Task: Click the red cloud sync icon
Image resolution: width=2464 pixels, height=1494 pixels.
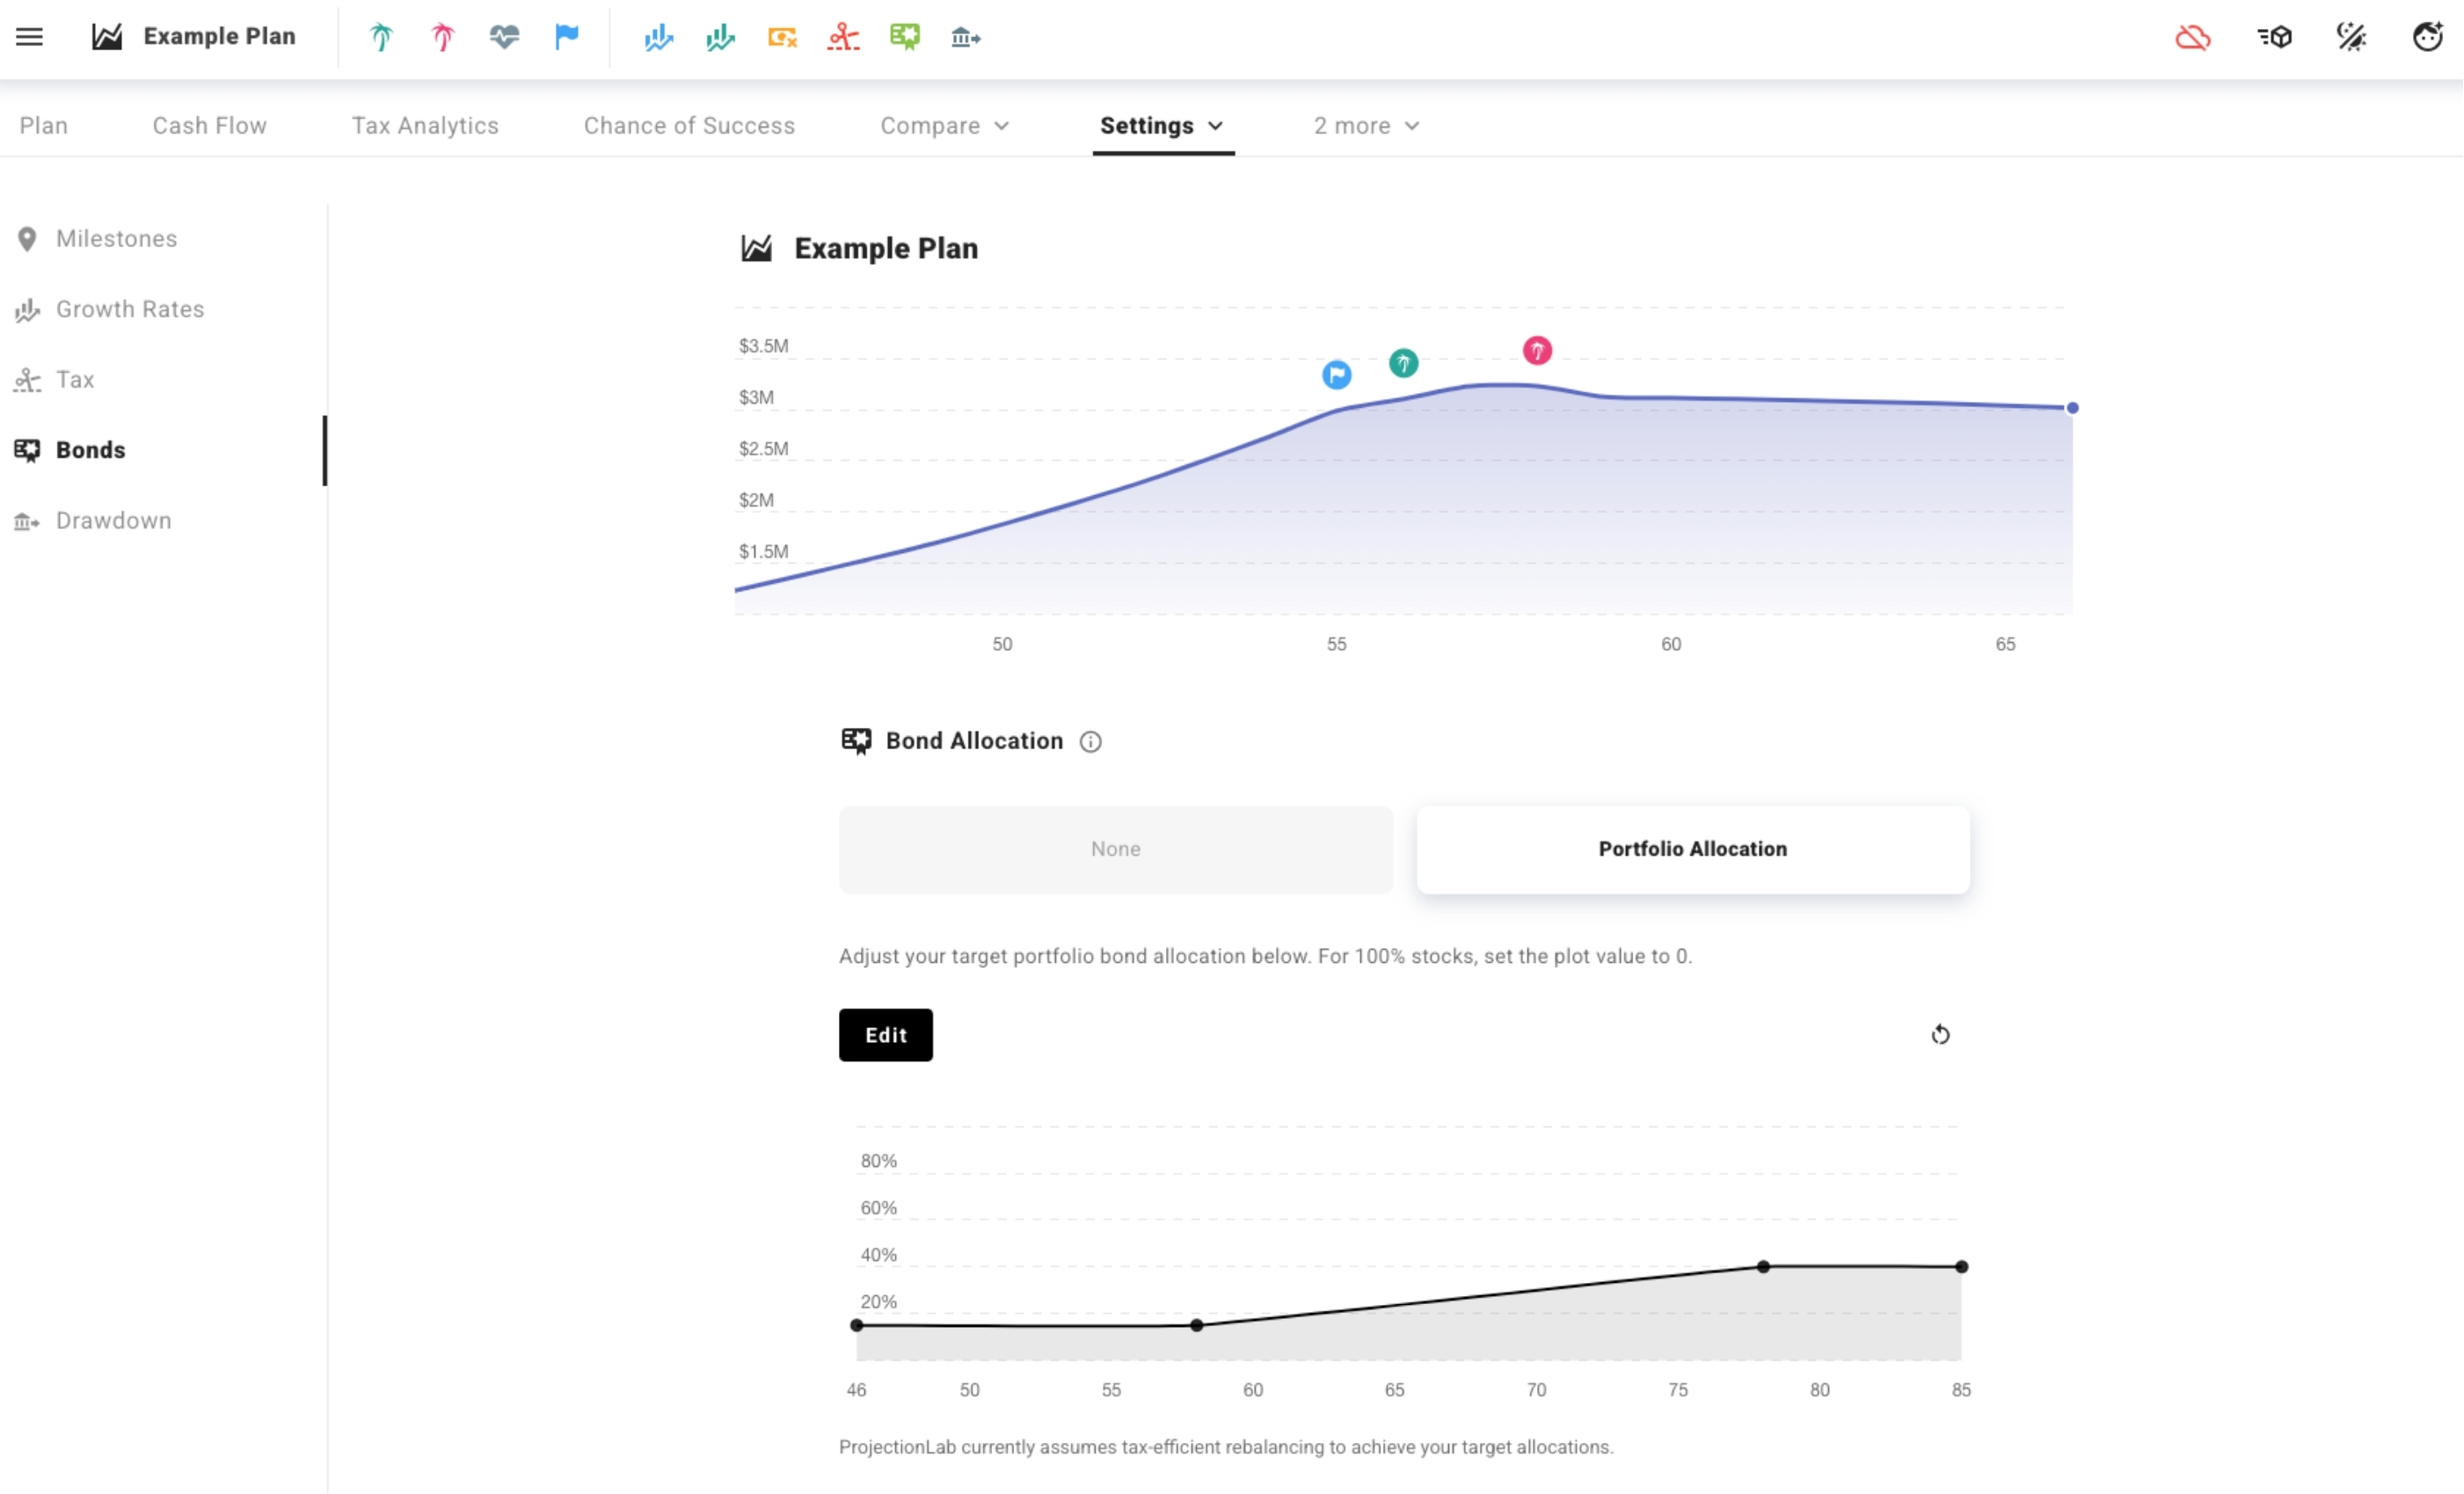Action: [2192, 37]
